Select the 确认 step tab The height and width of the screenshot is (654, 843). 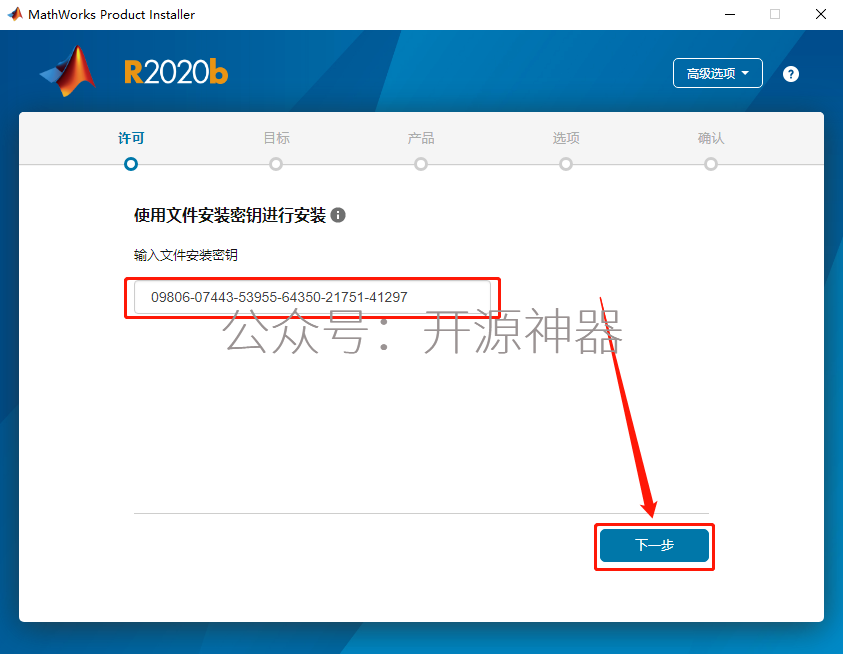pos(711,138)
